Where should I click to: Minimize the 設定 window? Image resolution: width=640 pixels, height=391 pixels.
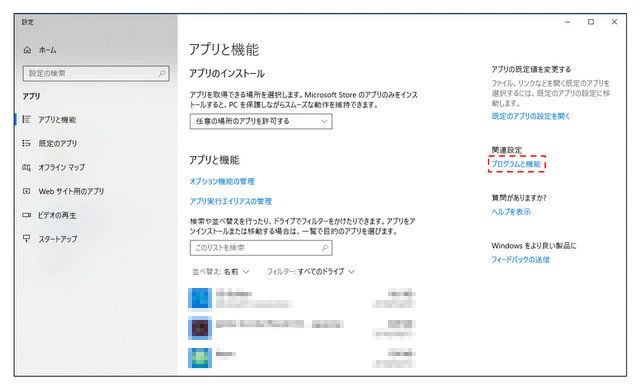[567, 22]
